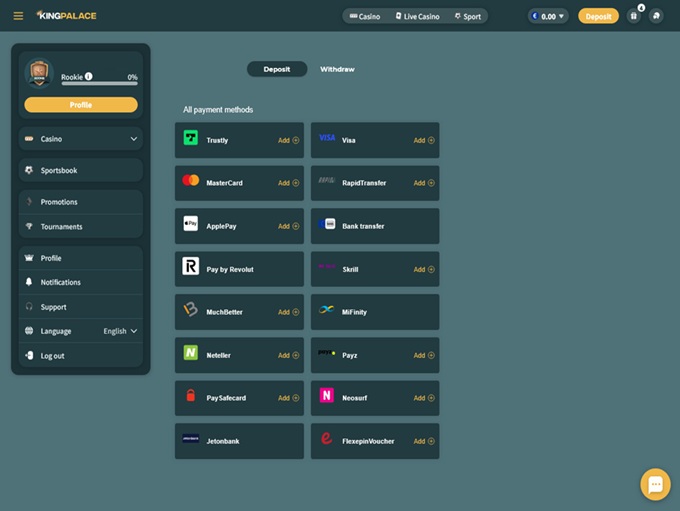Click Log out in sidebar
This screenshot has height=511, width=680.
(x=52, y=356)
